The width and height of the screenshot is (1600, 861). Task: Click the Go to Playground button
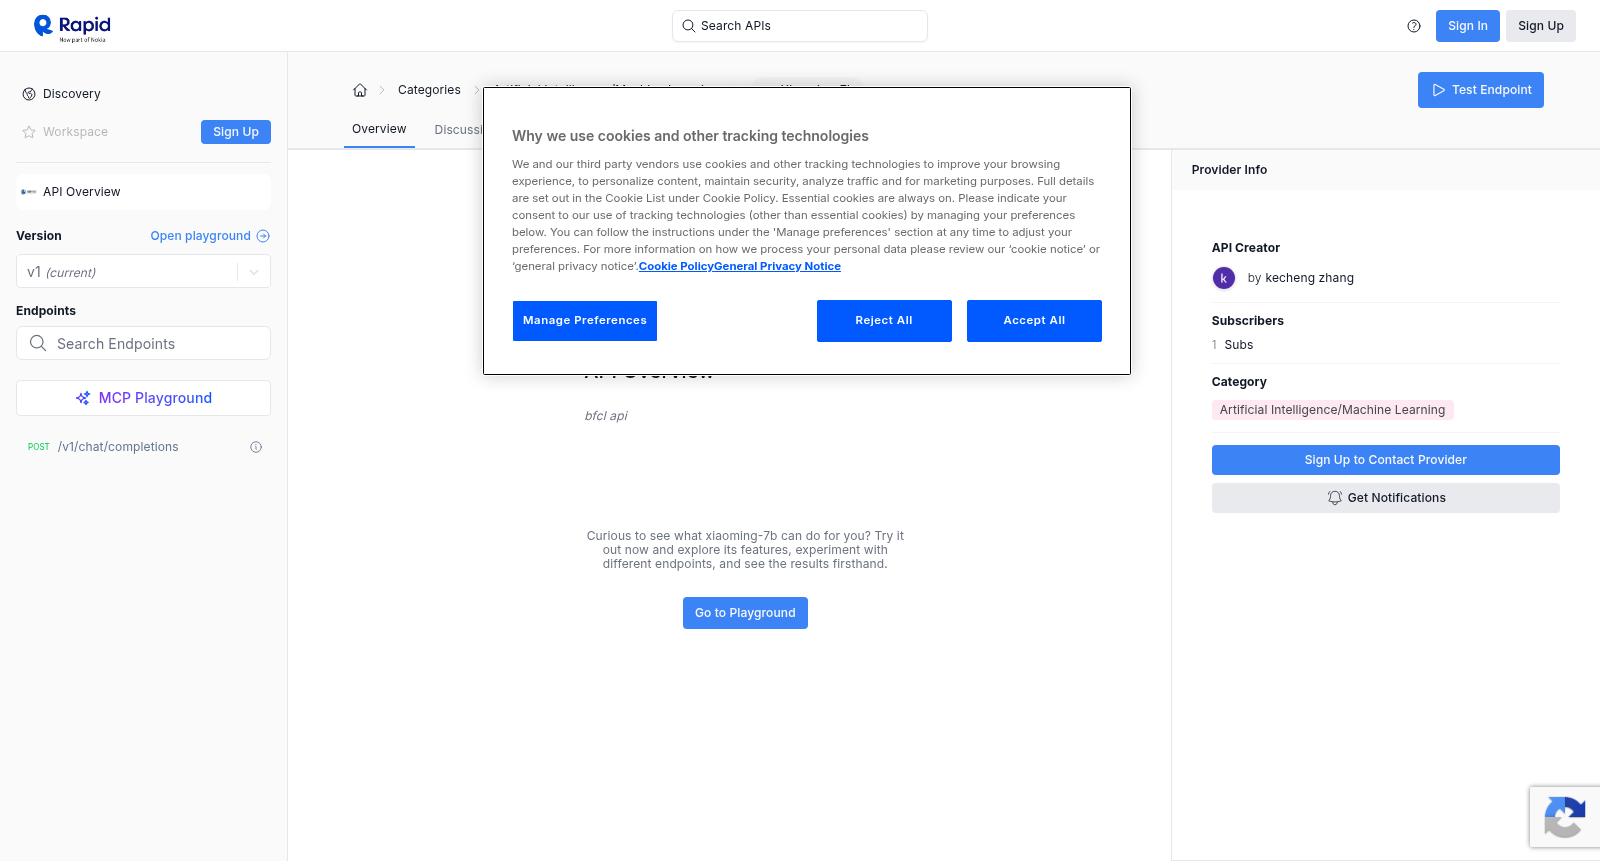(x=745, y=613)
